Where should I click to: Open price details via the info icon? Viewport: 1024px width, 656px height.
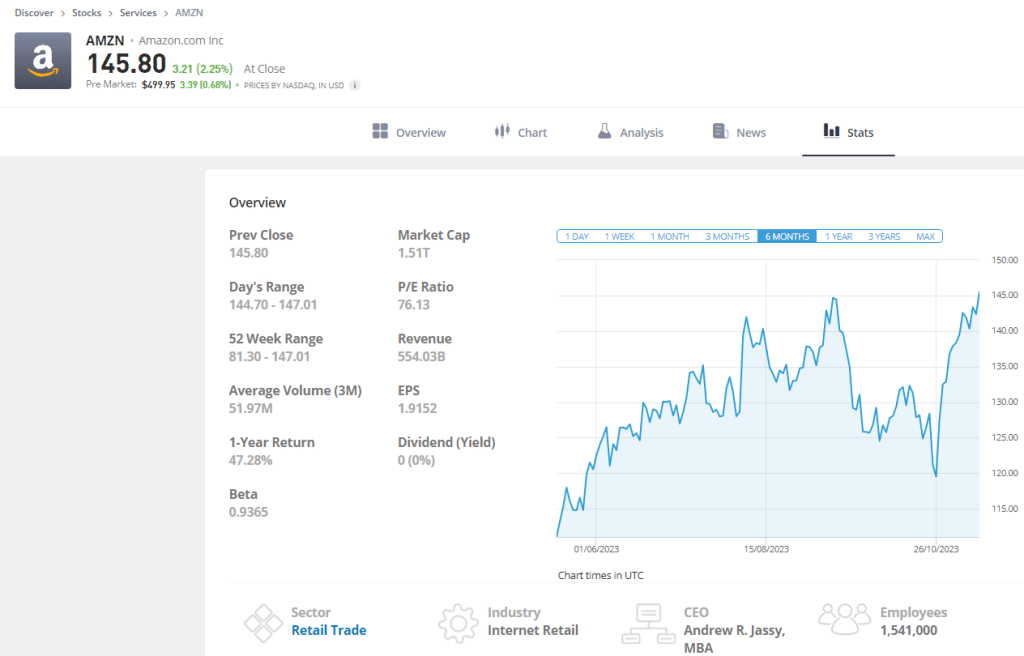(355, 85)
